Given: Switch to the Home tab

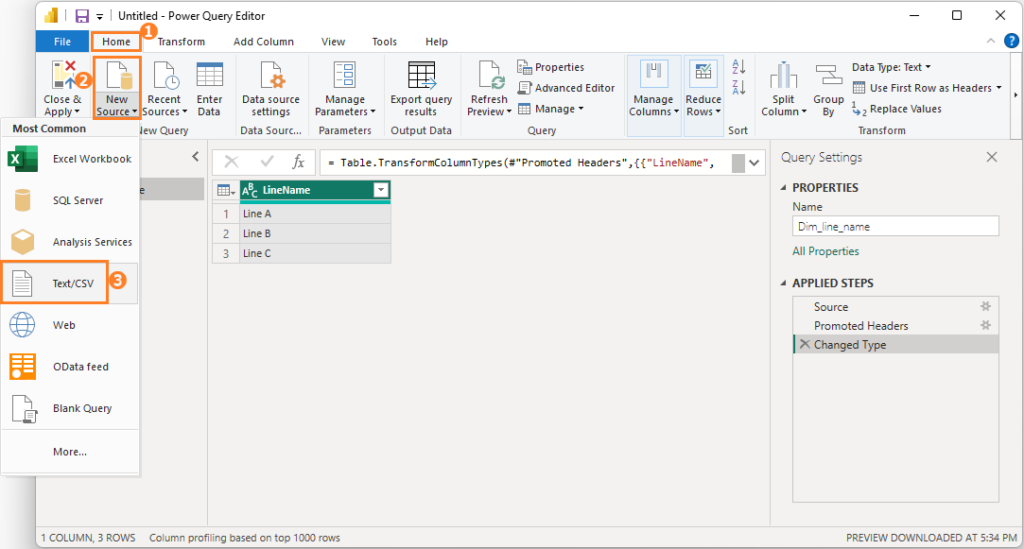Looking at the screenshot, I should 116,42.
